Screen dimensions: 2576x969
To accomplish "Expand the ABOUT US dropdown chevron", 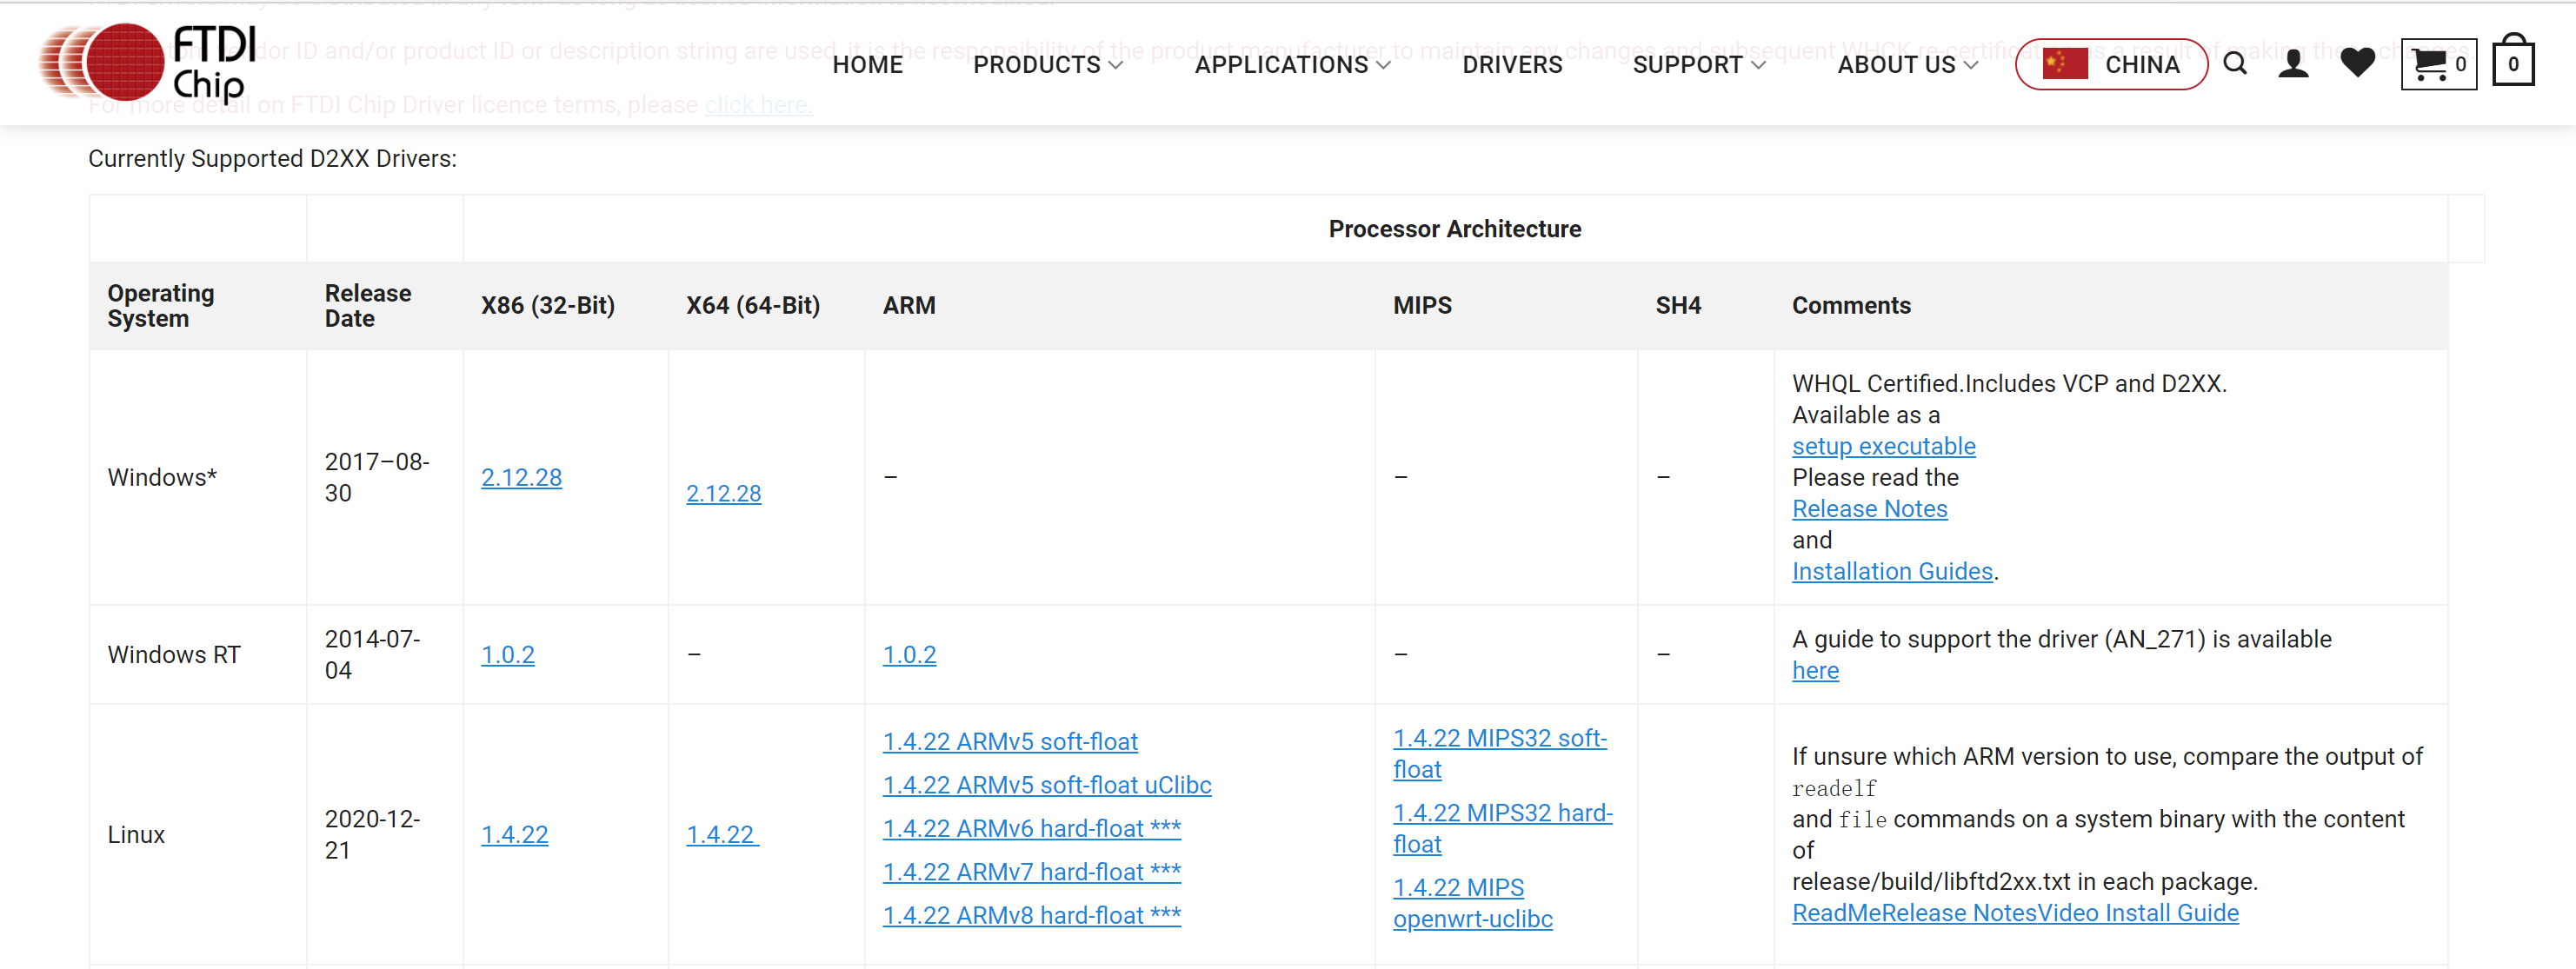I will [1971, 65].
